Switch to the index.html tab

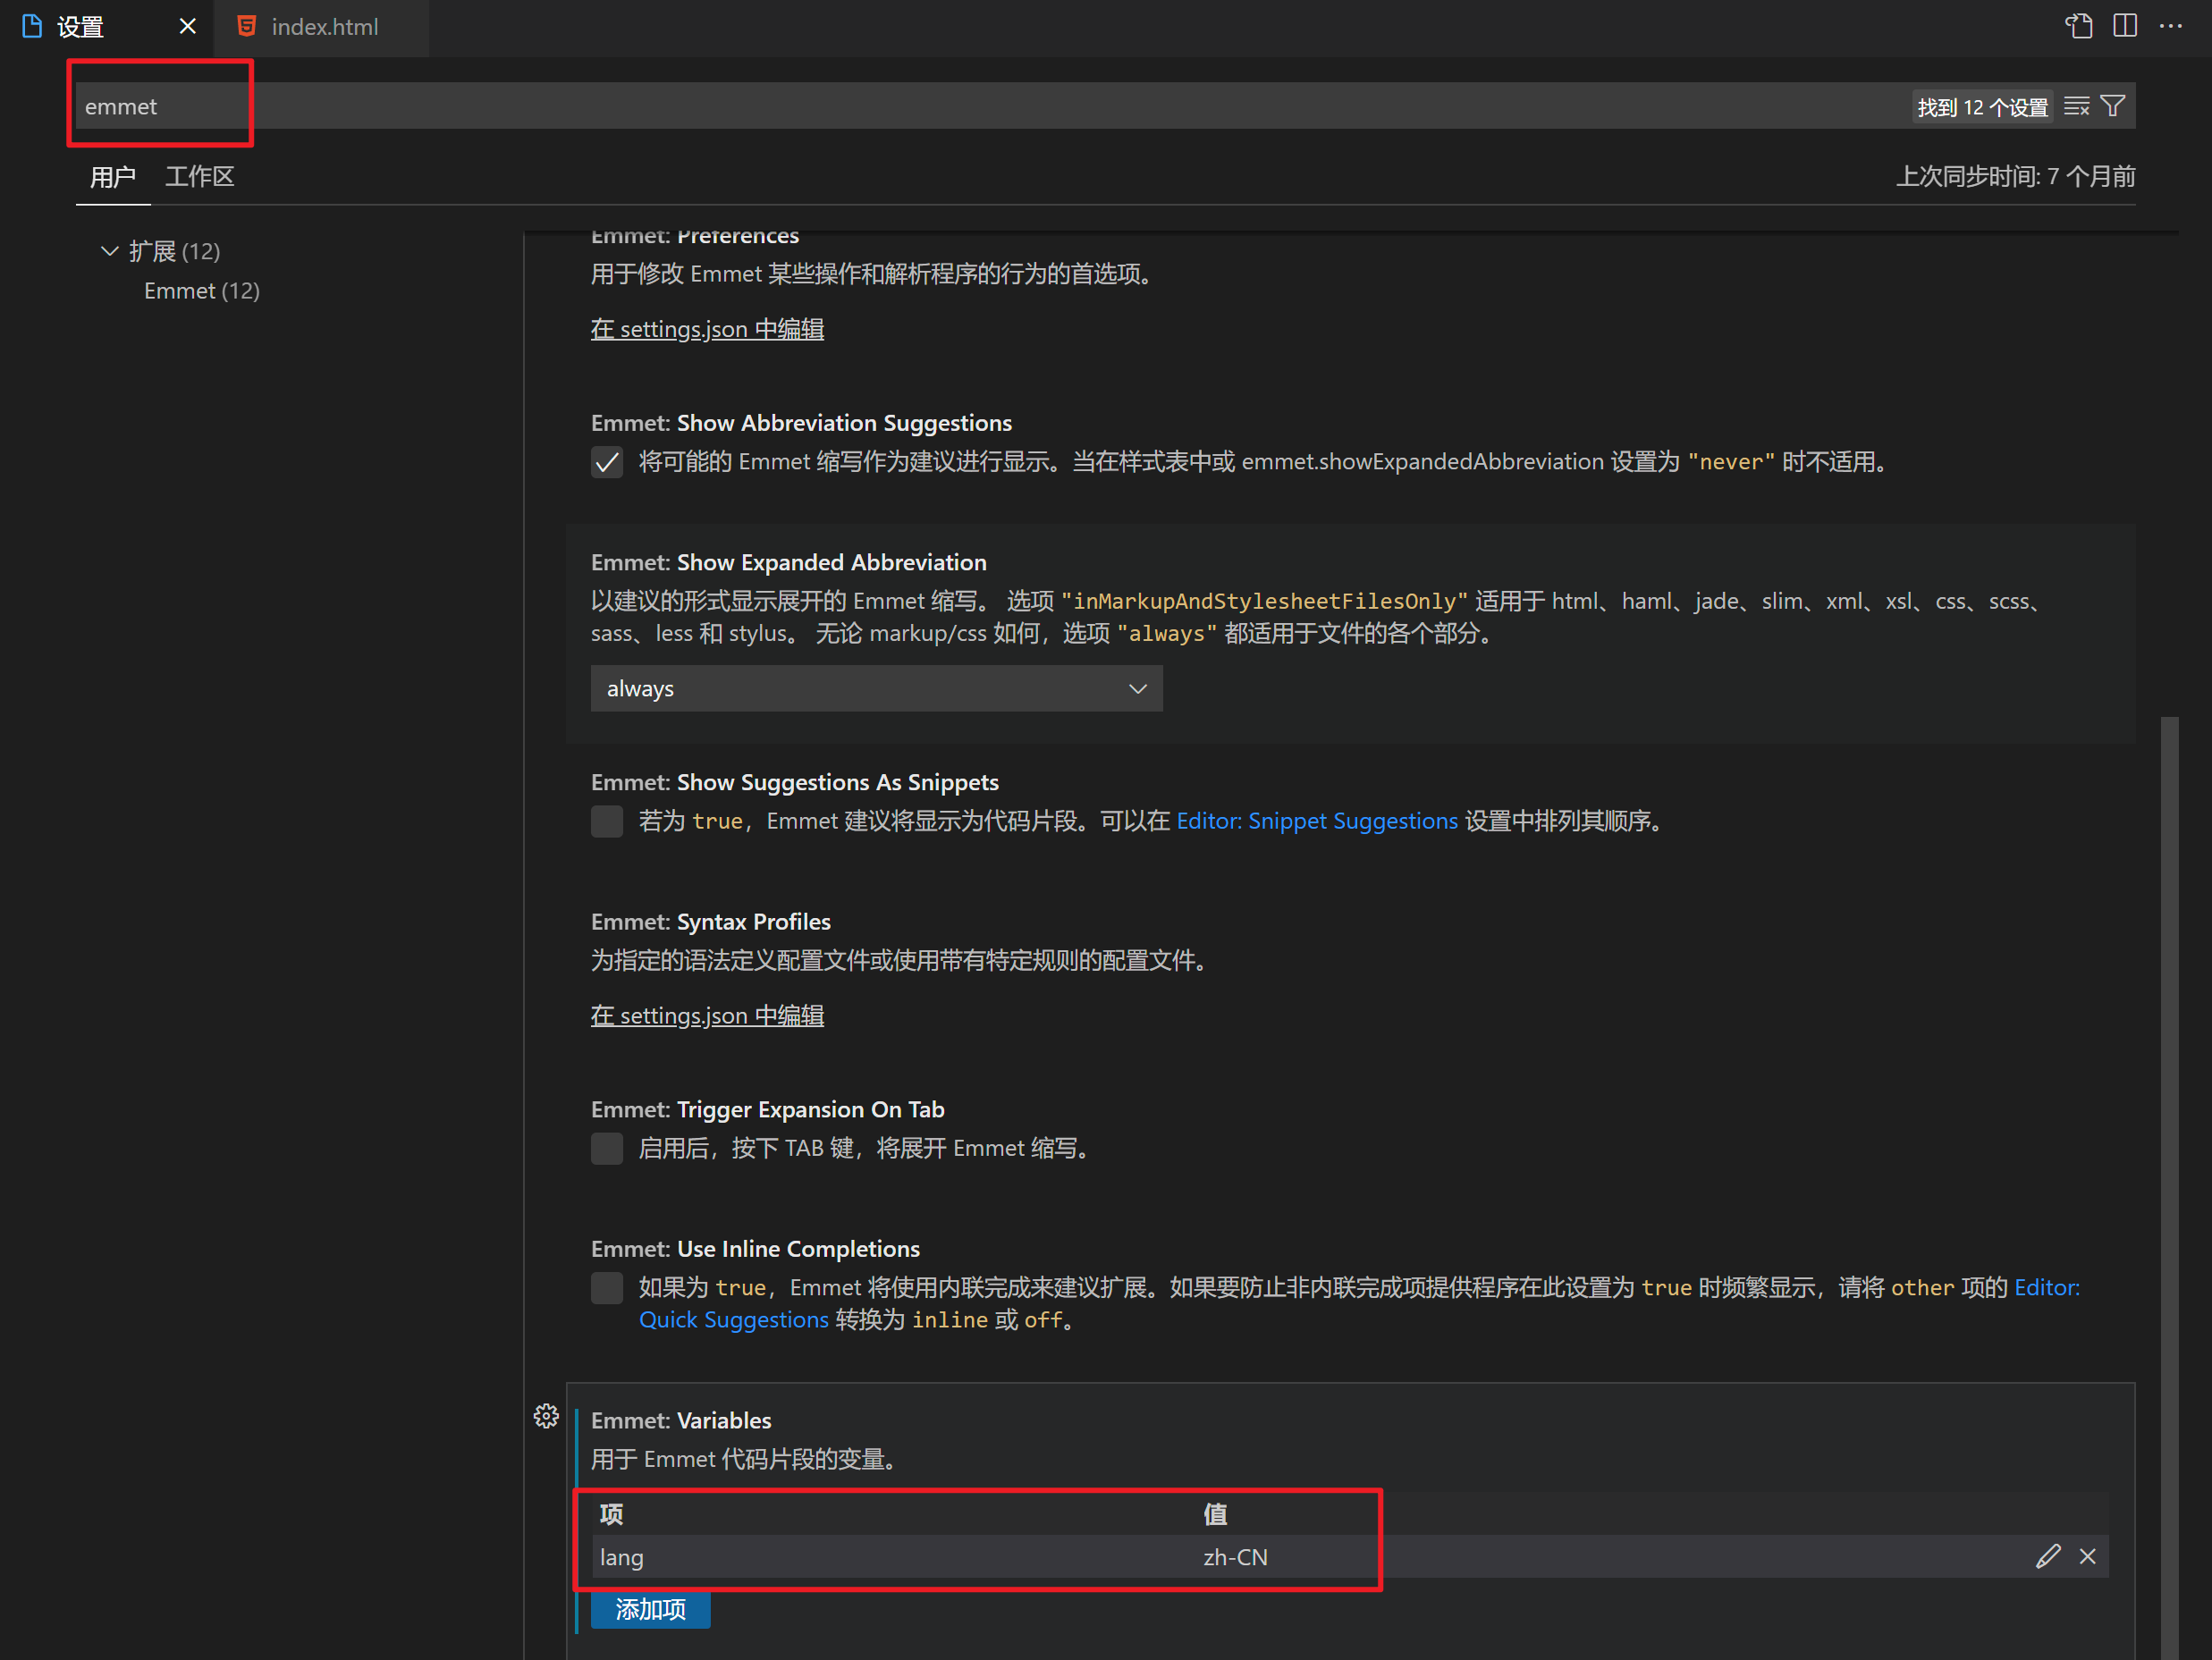[324, 27]
